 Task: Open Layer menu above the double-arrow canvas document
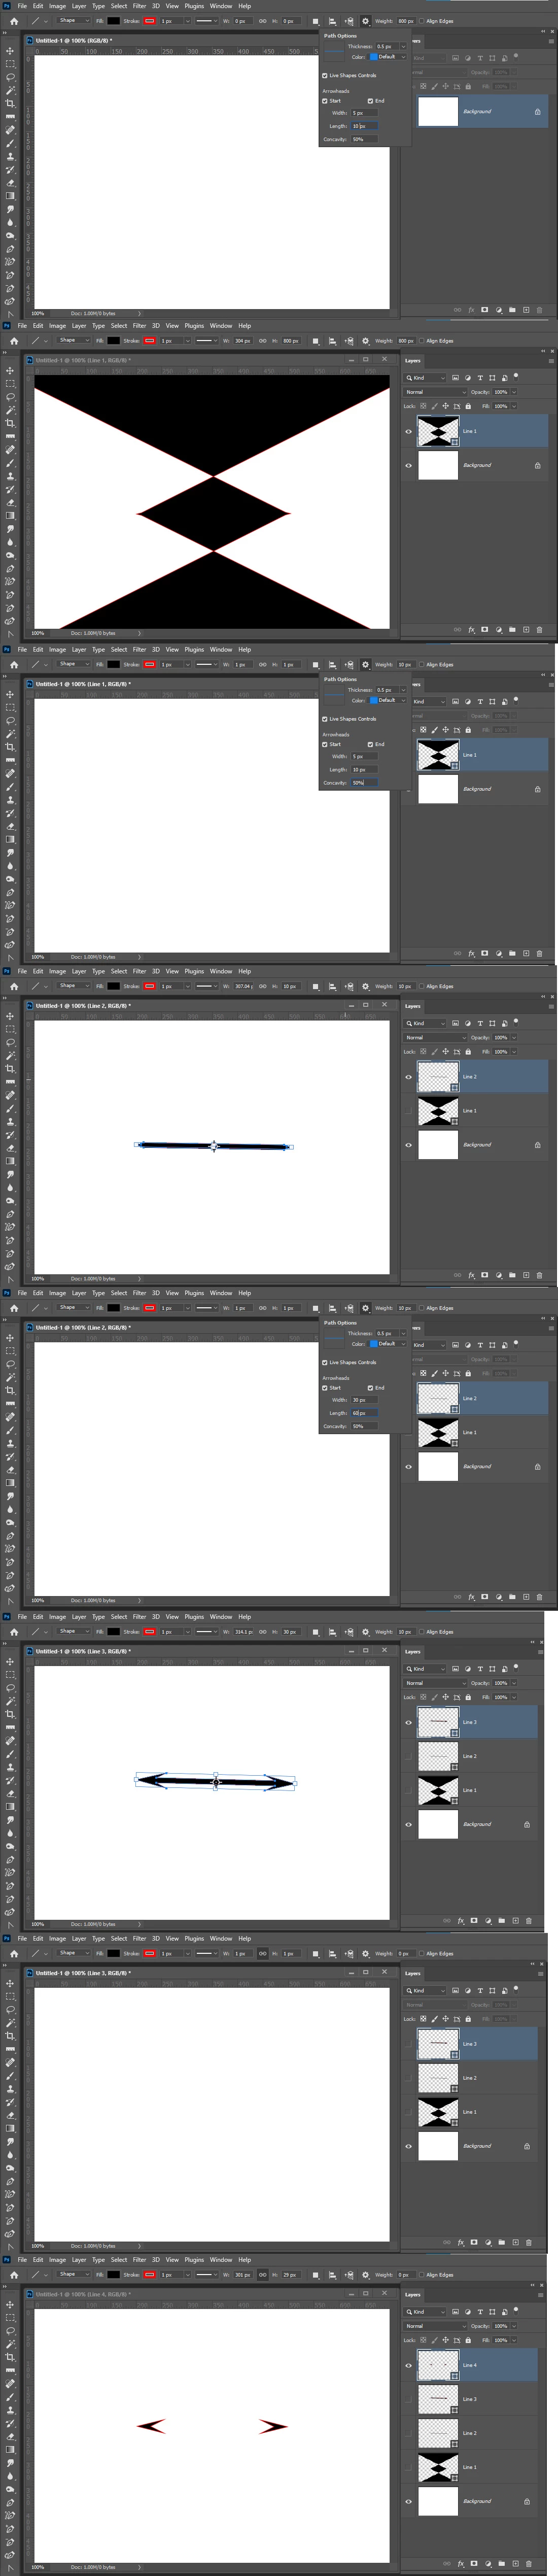tap(79, 1617)
